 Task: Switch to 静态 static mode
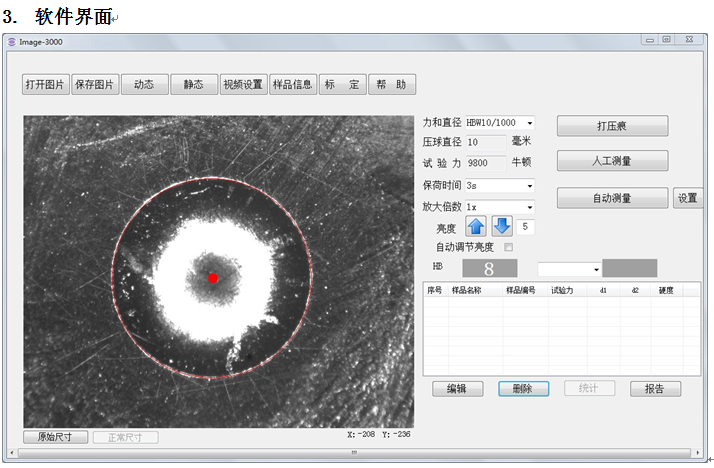click(193, 85)
